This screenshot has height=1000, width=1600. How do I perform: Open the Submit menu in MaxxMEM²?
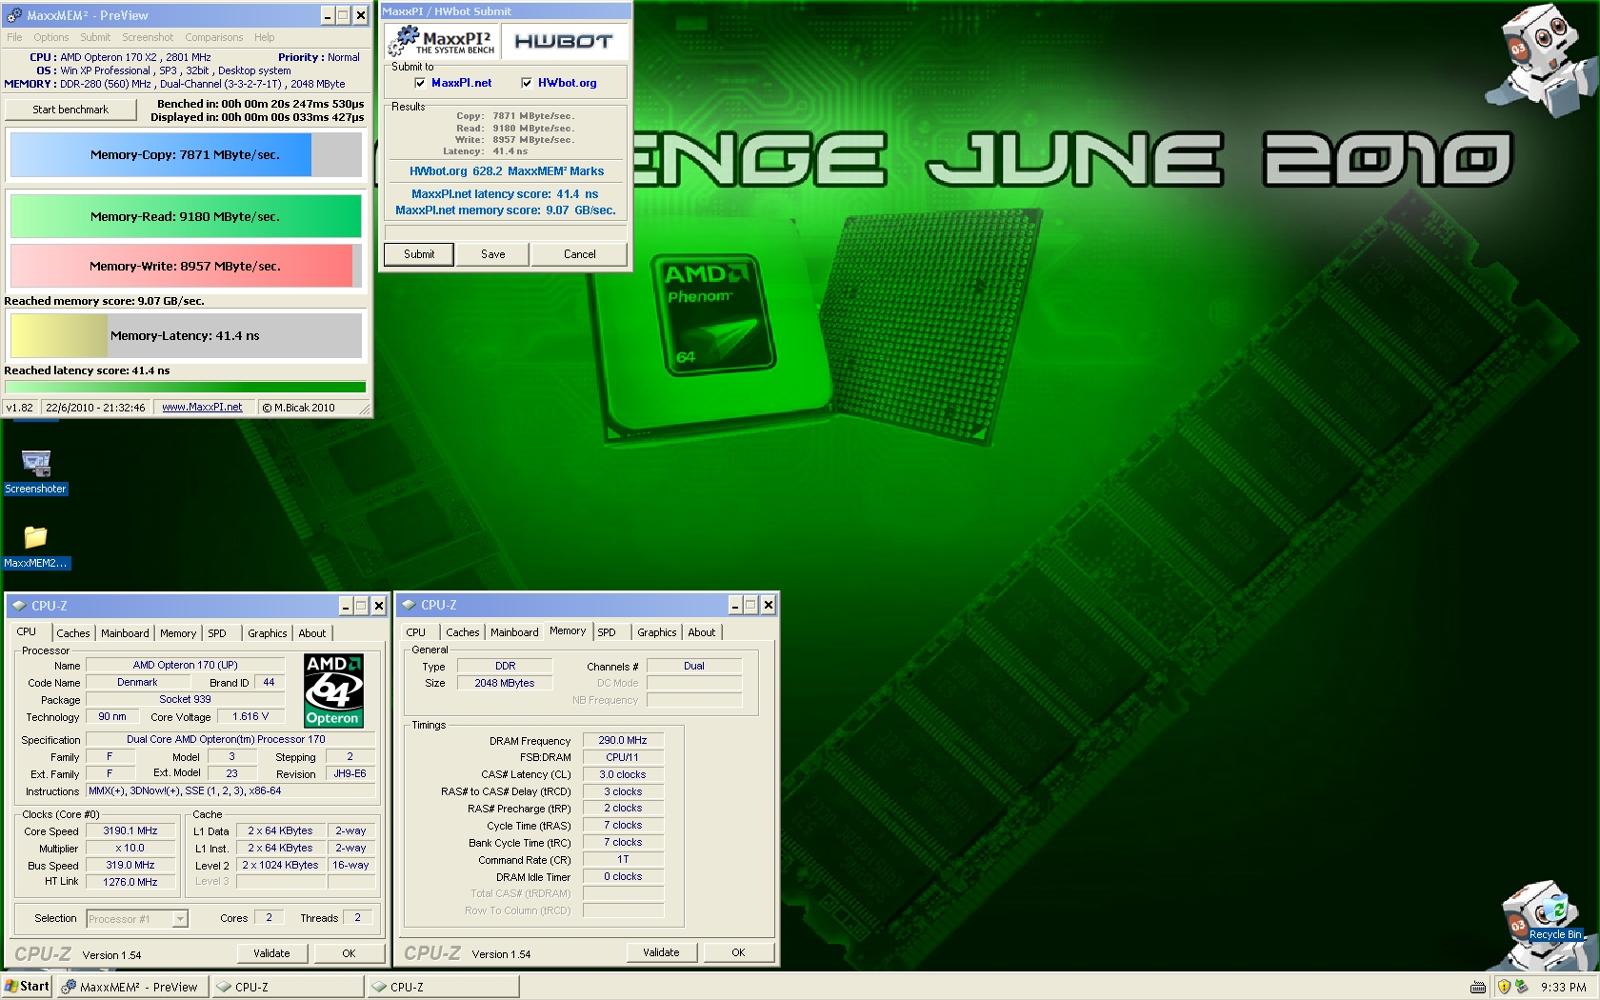95,37
